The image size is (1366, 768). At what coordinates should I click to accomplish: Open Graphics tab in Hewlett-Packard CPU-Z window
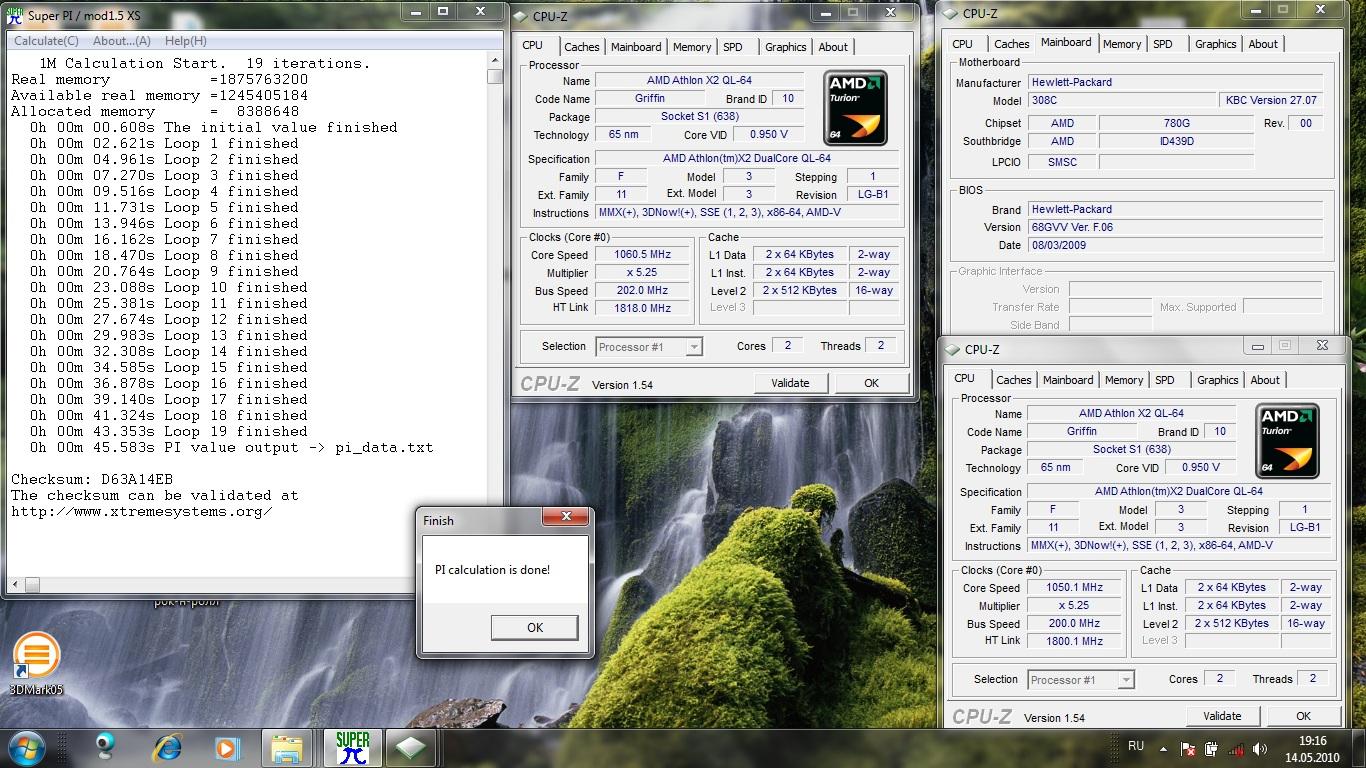click(x=1215, y=44)
